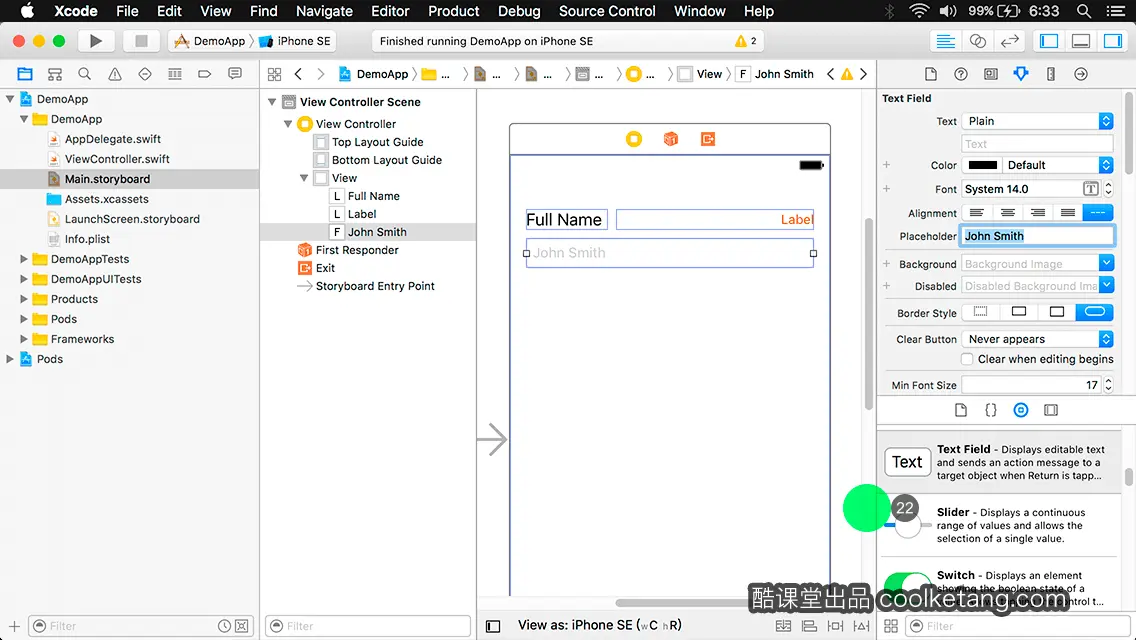Open the Report navigator
1136x640 pixels.
[x=235, y=74]
